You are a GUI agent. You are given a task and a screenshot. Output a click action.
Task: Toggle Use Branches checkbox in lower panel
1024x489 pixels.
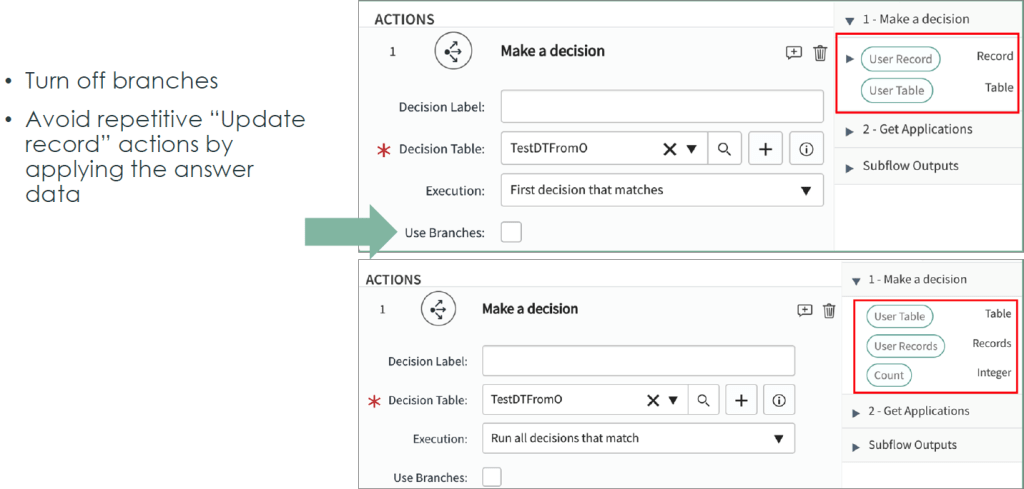[492, 476]
